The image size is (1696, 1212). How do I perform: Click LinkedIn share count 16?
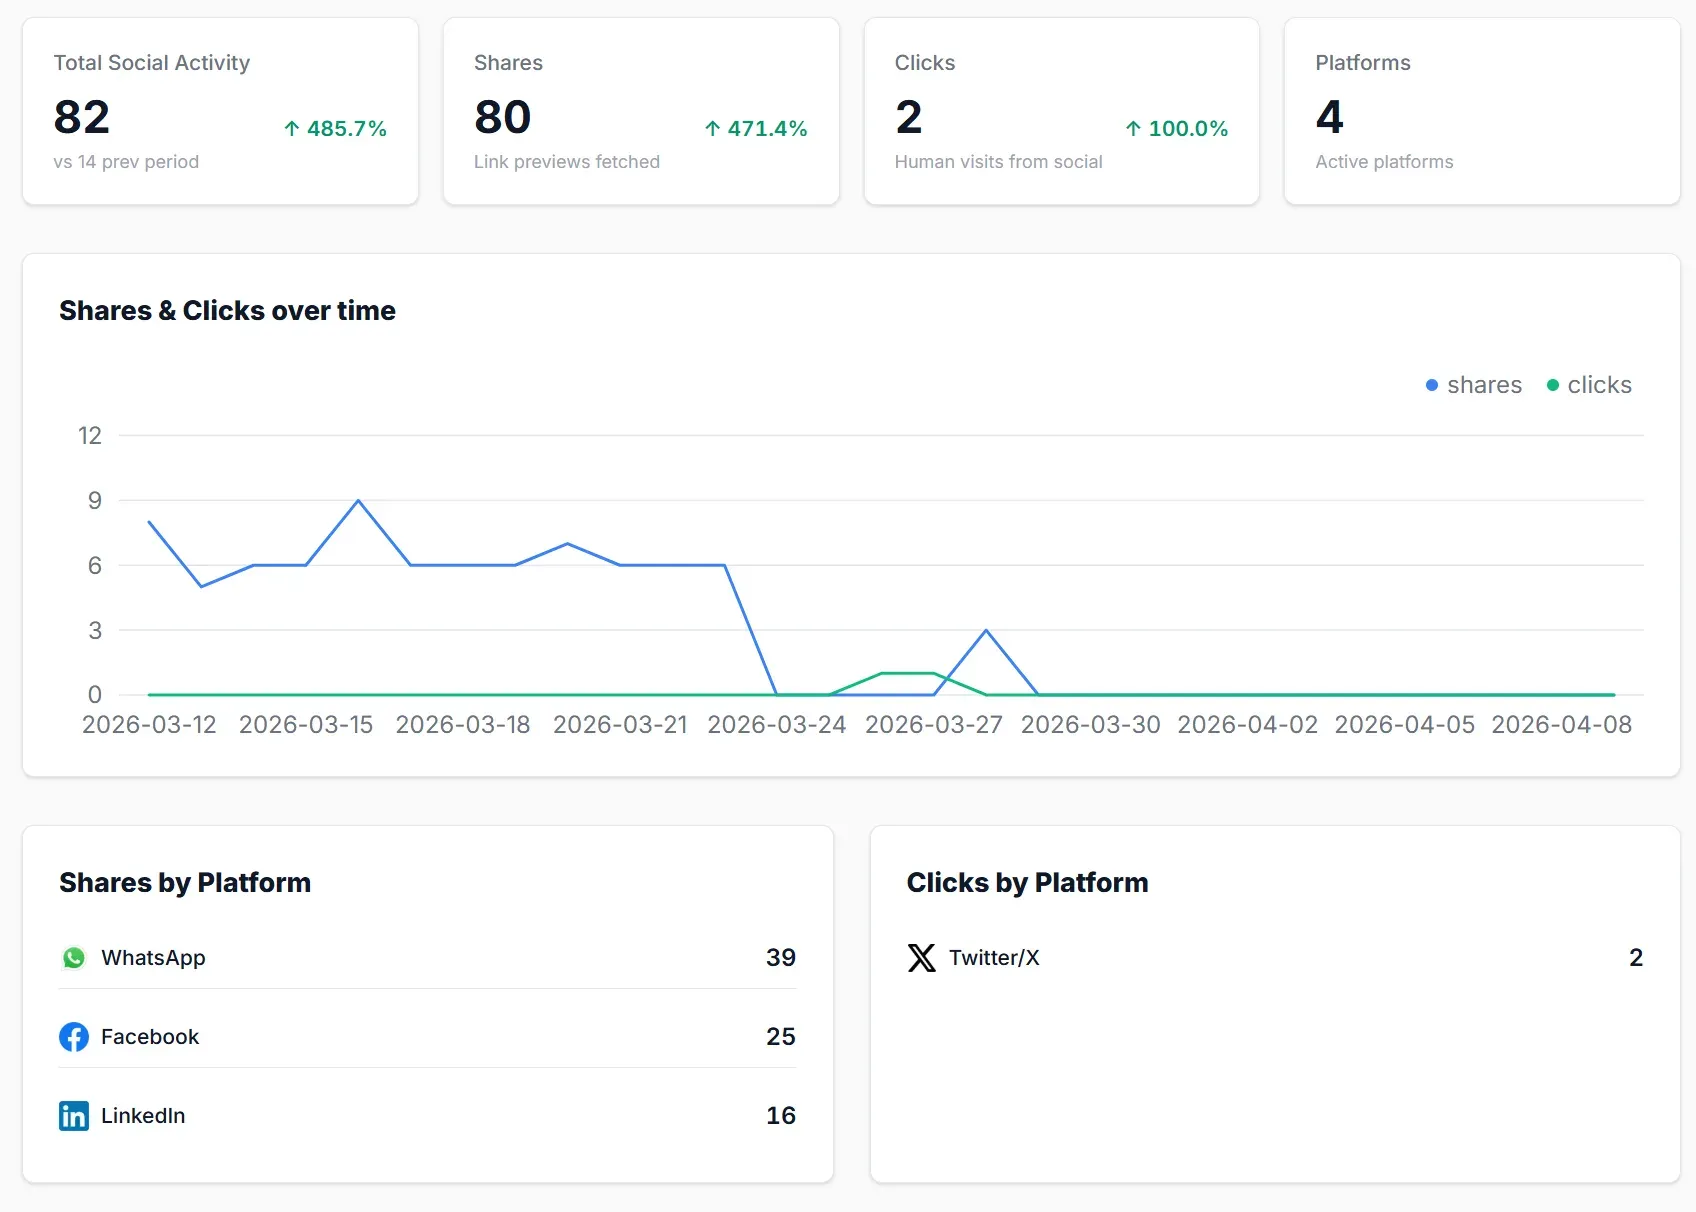781,1116
